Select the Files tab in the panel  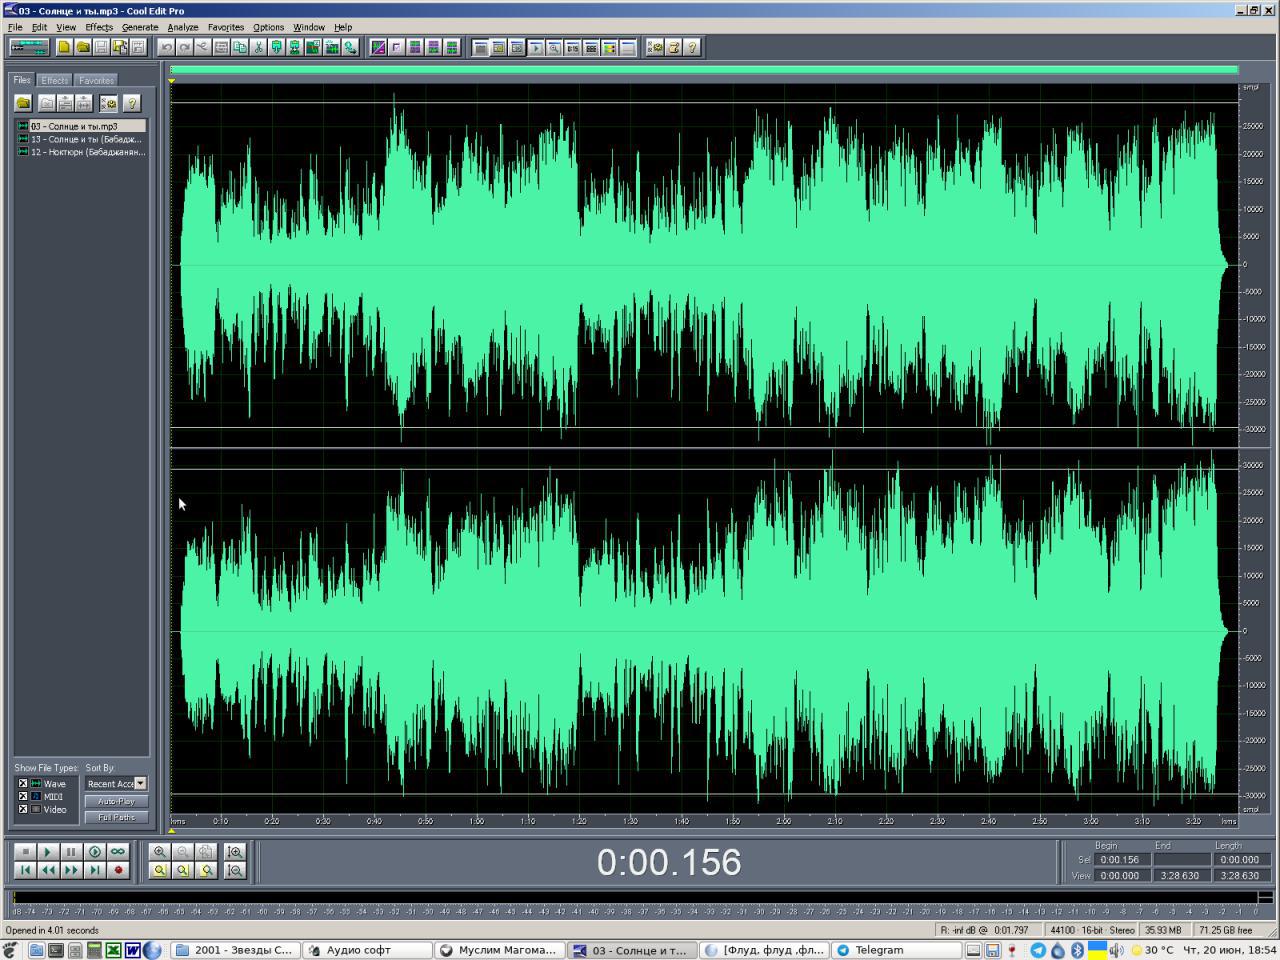click(22, 80)
